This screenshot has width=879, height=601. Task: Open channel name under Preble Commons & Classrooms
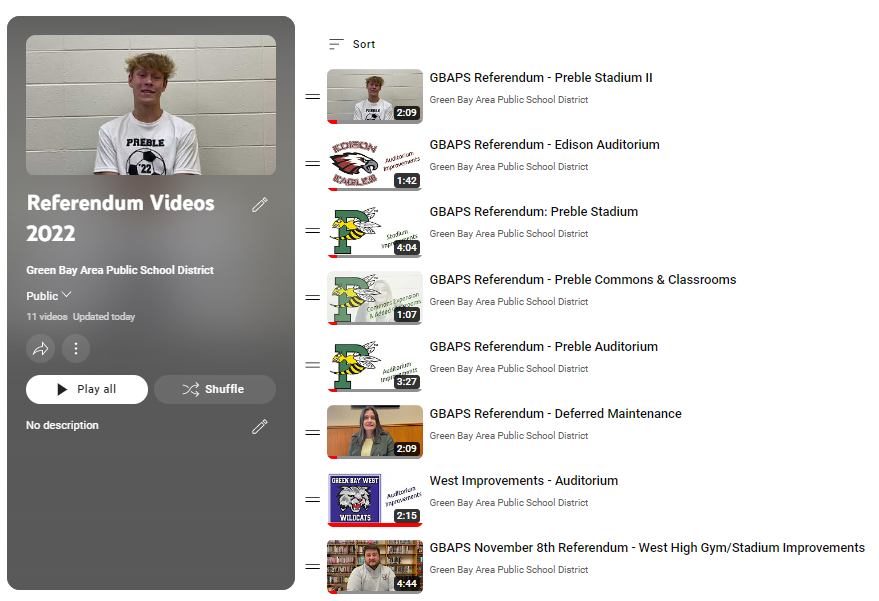(508, 302)
